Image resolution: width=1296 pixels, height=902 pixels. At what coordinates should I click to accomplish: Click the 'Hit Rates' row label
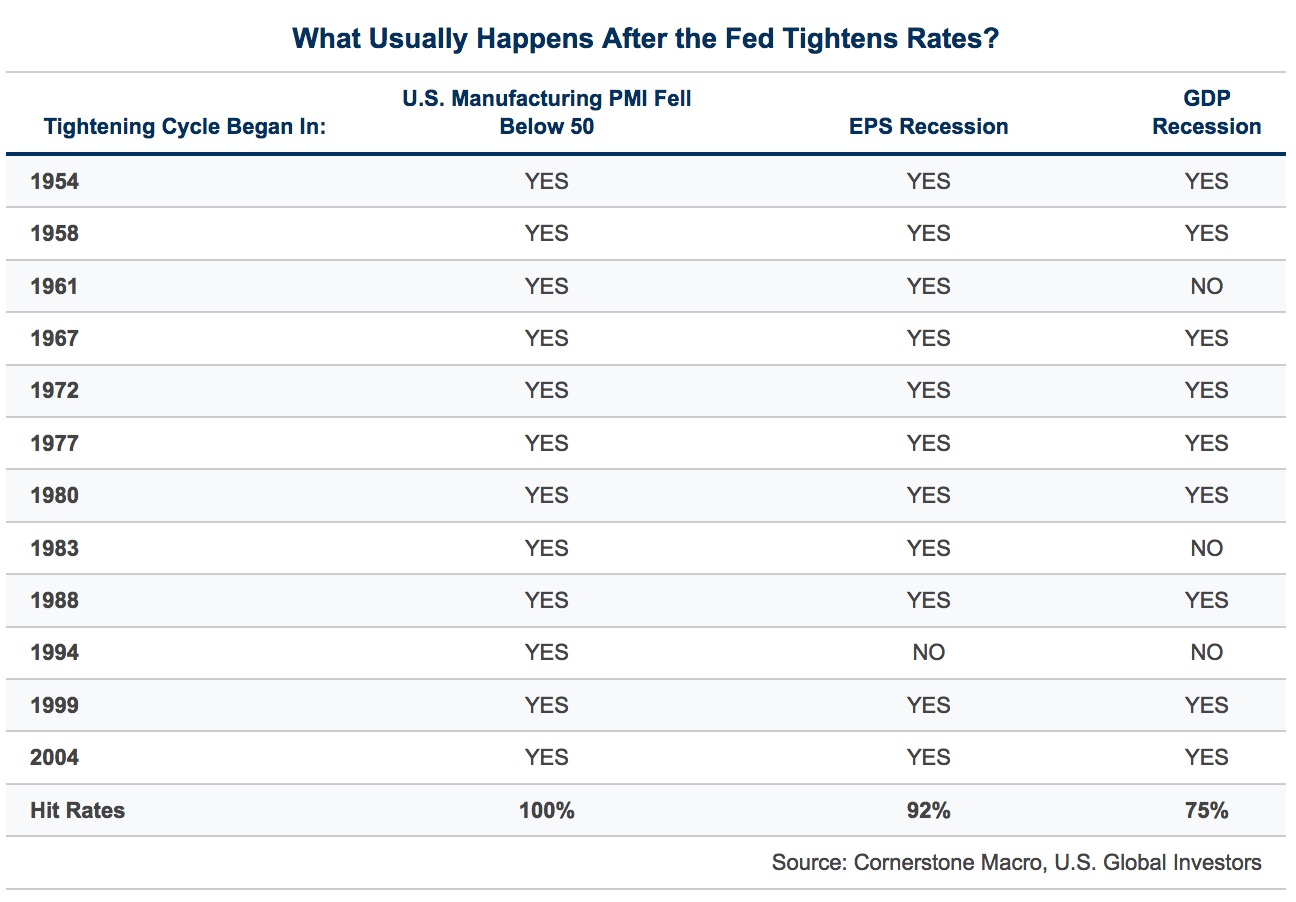[x=78, y=810]
